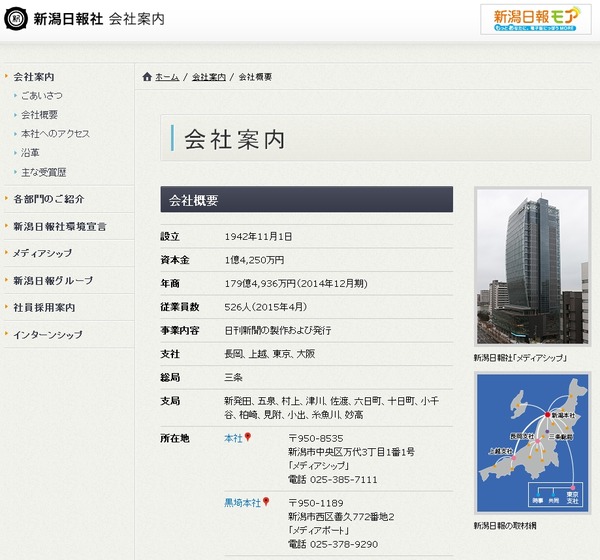Click the 所在地 row label
The width and height of the screenshot is (600, 560).
point(175,438)
